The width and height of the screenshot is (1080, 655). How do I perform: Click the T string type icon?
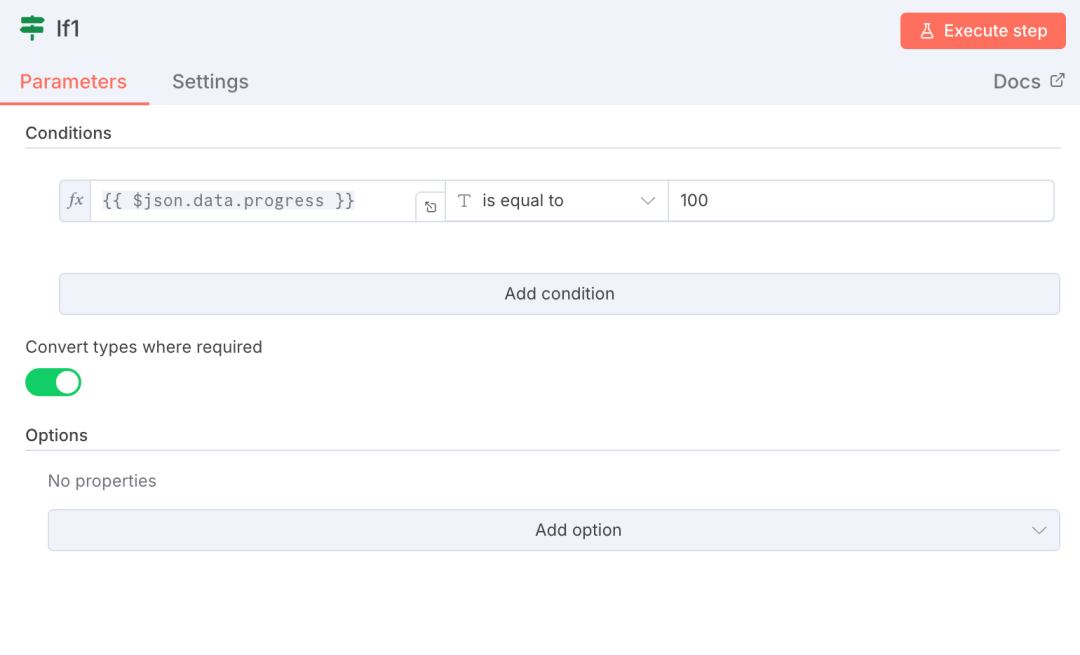pos(464,201)
